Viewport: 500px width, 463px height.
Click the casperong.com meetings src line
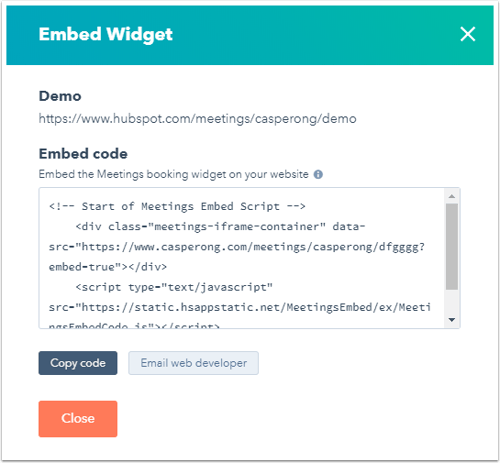pos(237,247)
